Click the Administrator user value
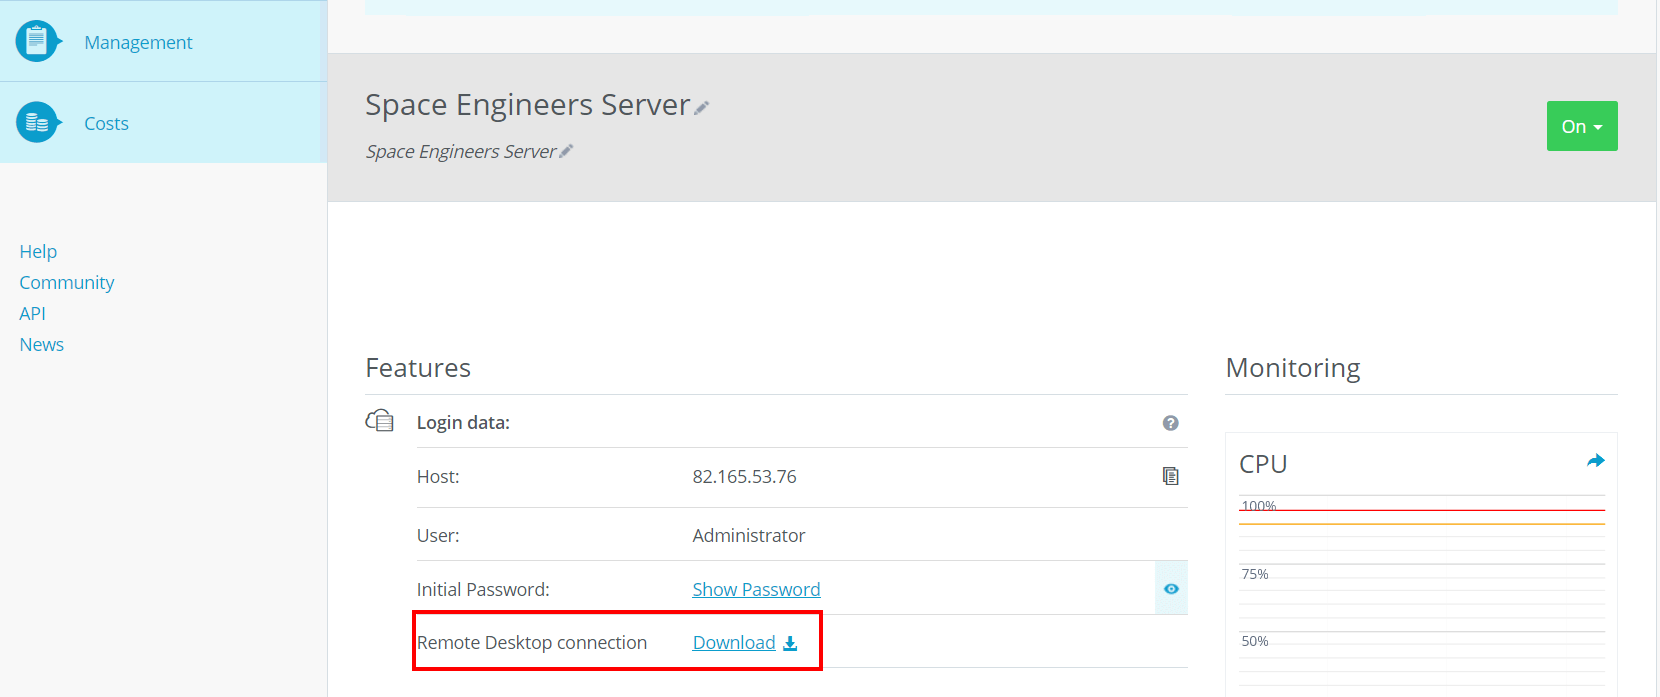Image resolution: width=1660 pixels, height=697 pixels. coord(748,535)
